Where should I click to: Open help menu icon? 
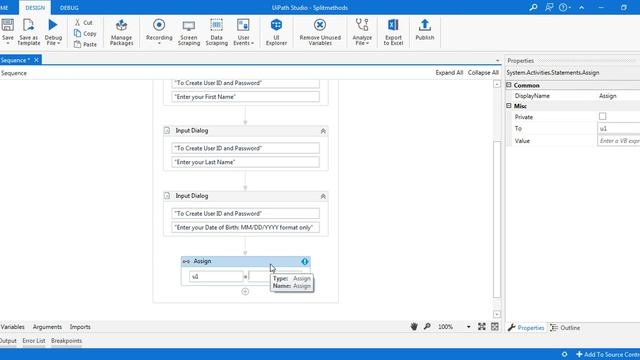click(x=564, y=7)
